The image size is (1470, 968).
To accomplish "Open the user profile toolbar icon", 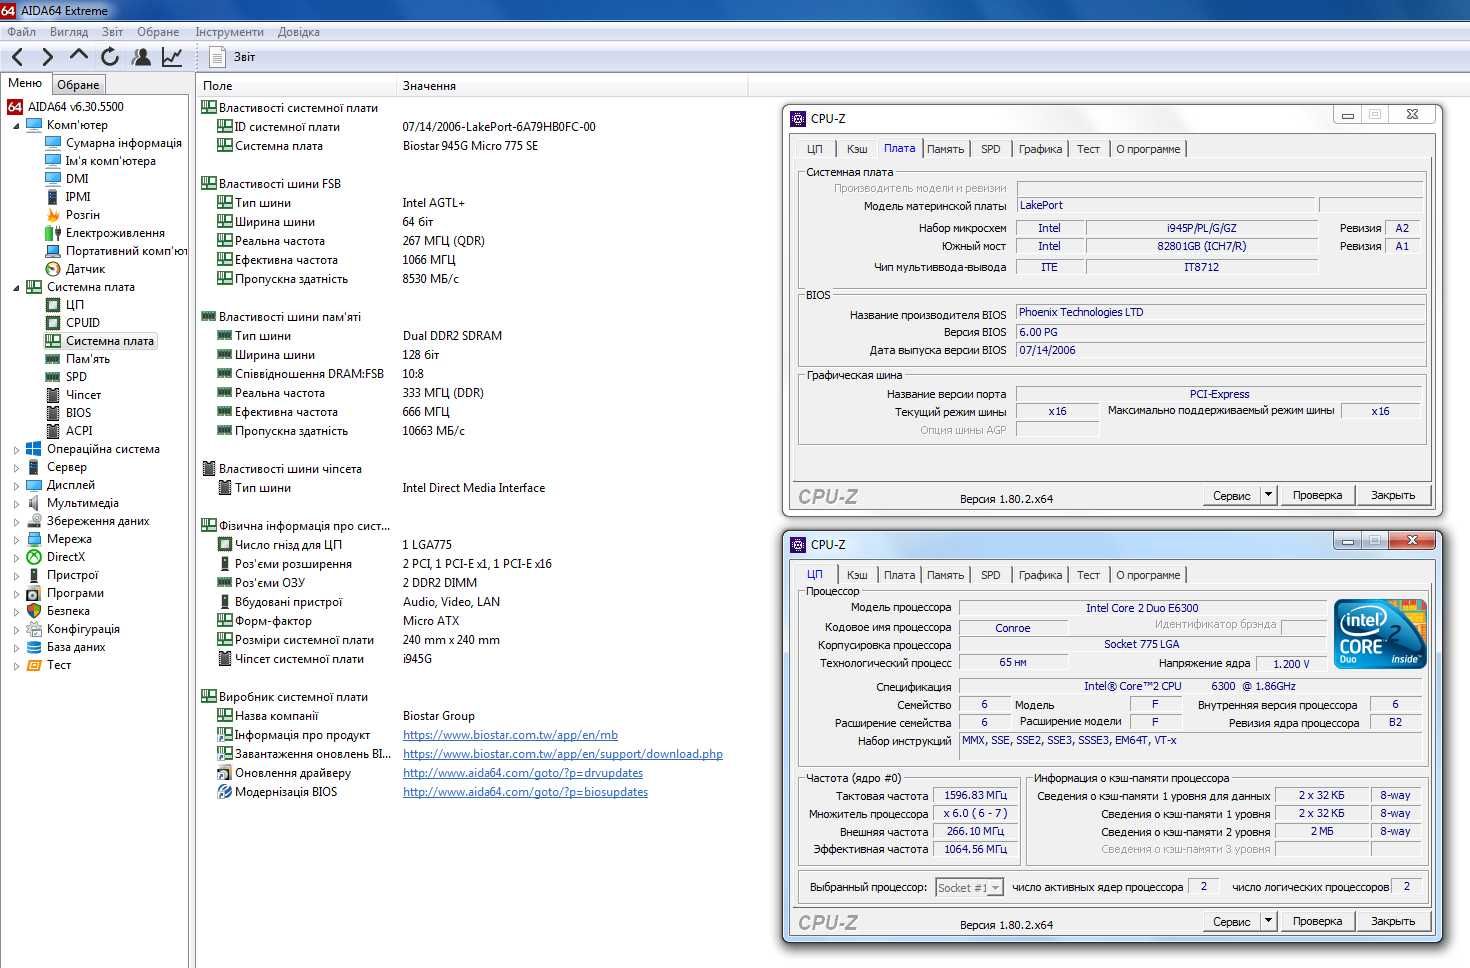I will [x=141, y=57].
